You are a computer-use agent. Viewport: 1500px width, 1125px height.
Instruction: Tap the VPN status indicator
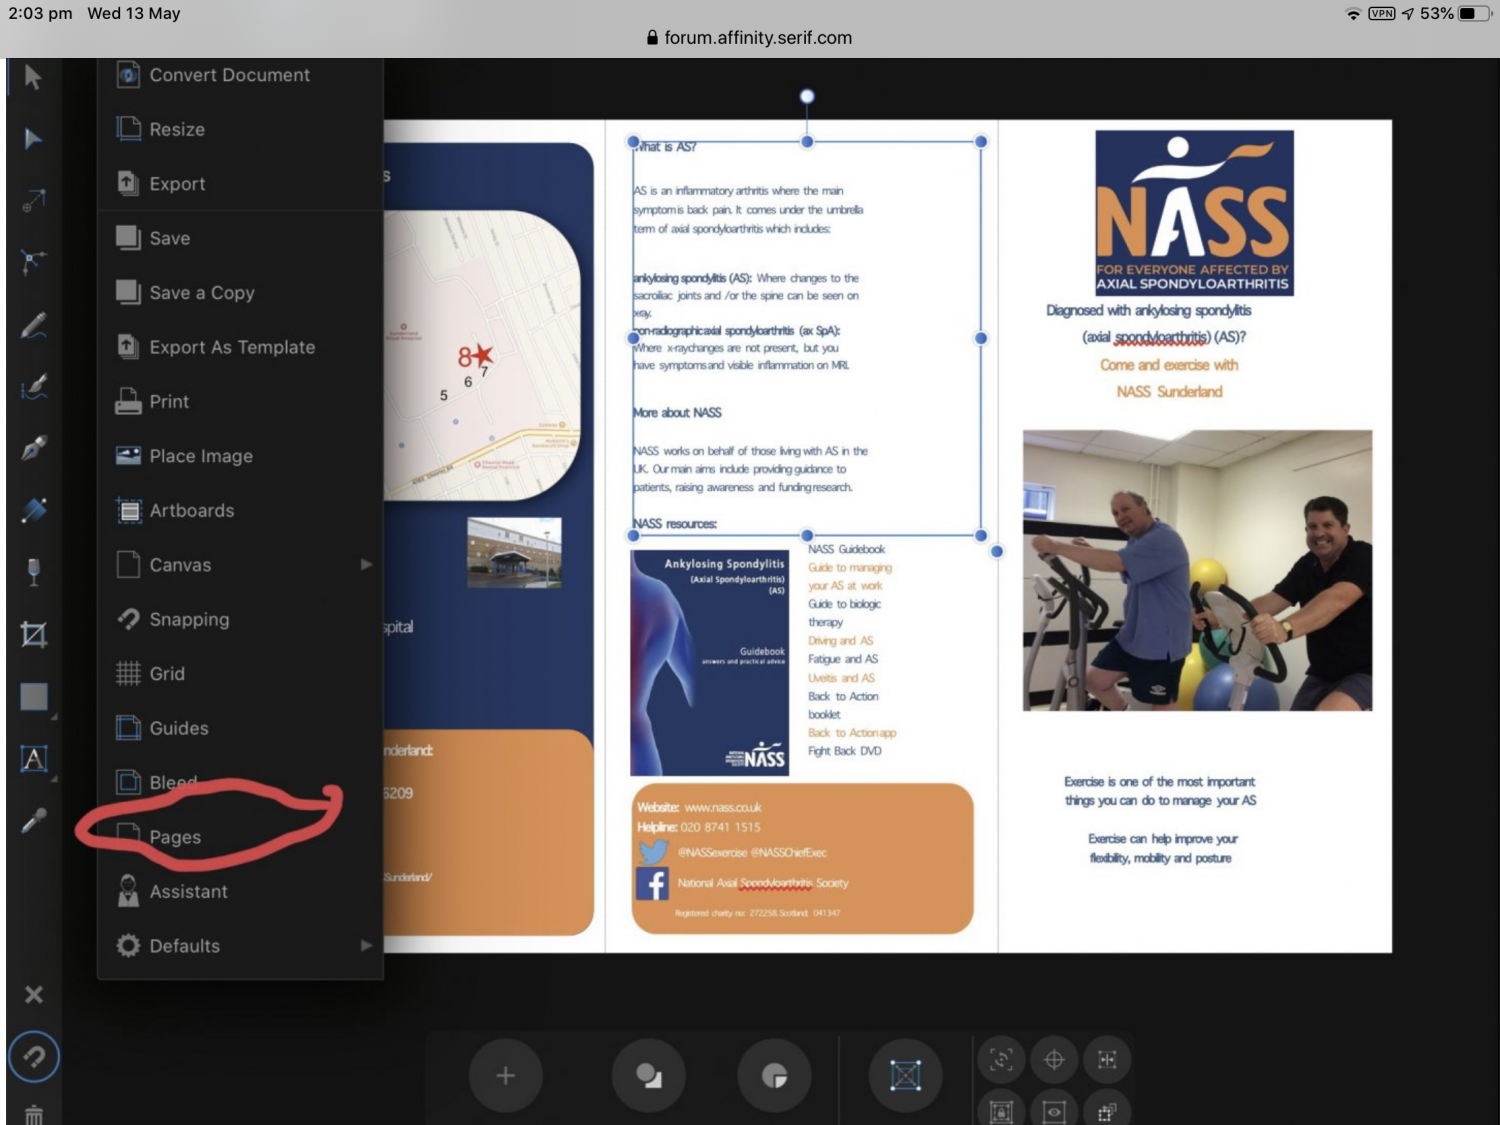[x=1381, y=14]
